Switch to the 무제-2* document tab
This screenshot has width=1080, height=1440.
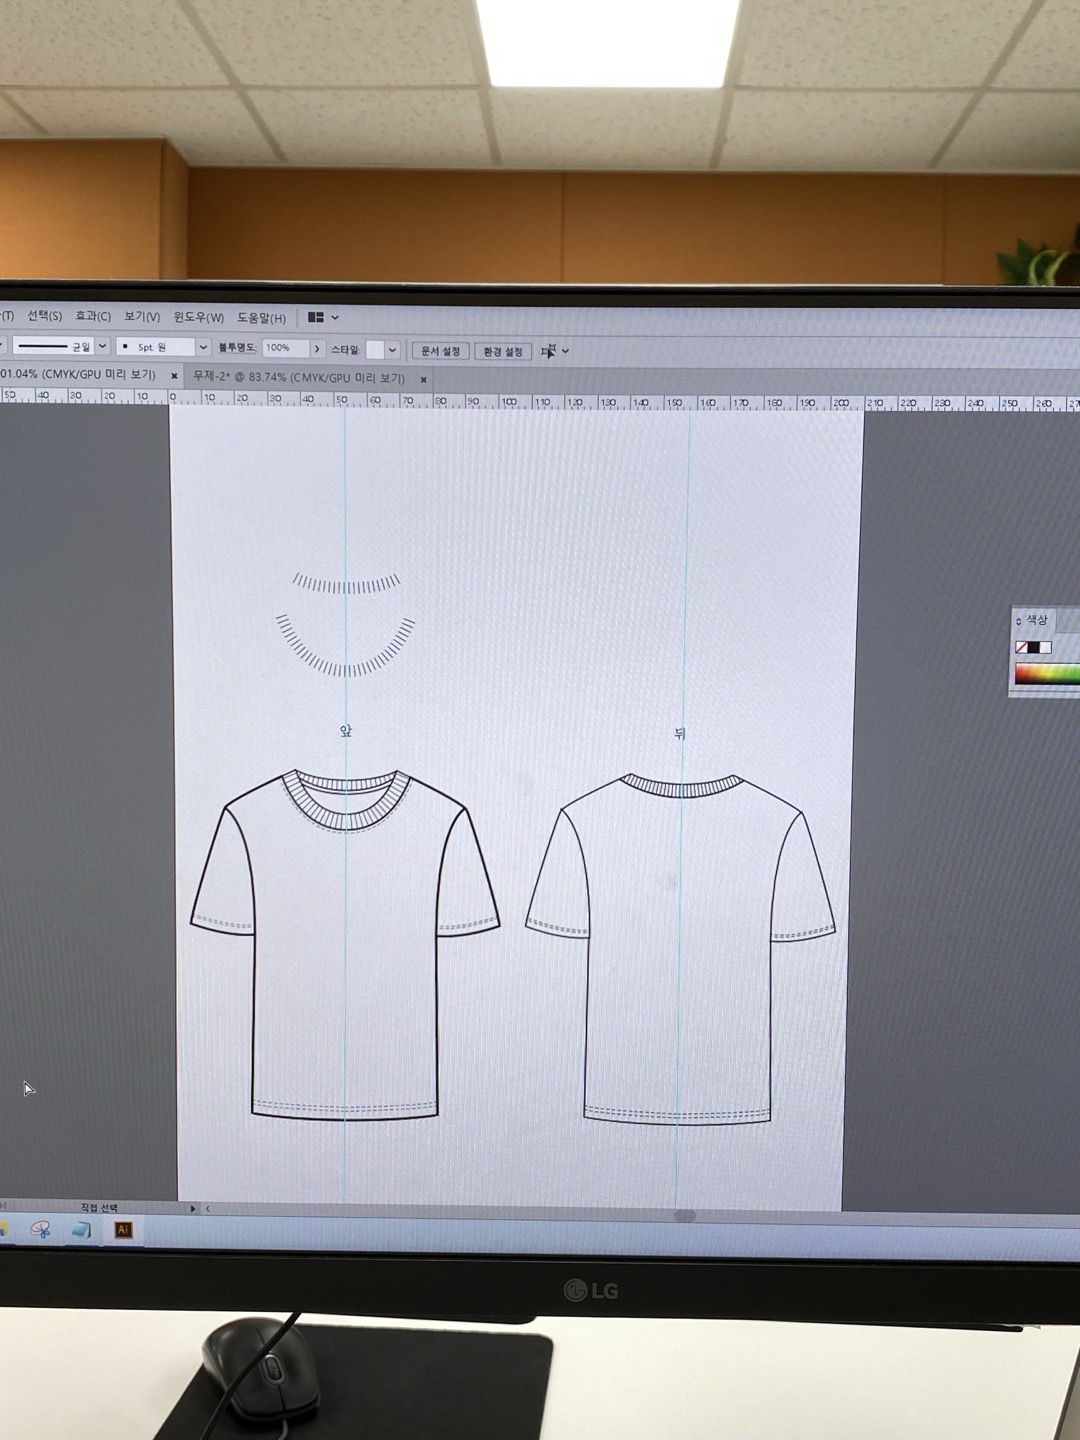pyautogui.click(x=298, y=377)
